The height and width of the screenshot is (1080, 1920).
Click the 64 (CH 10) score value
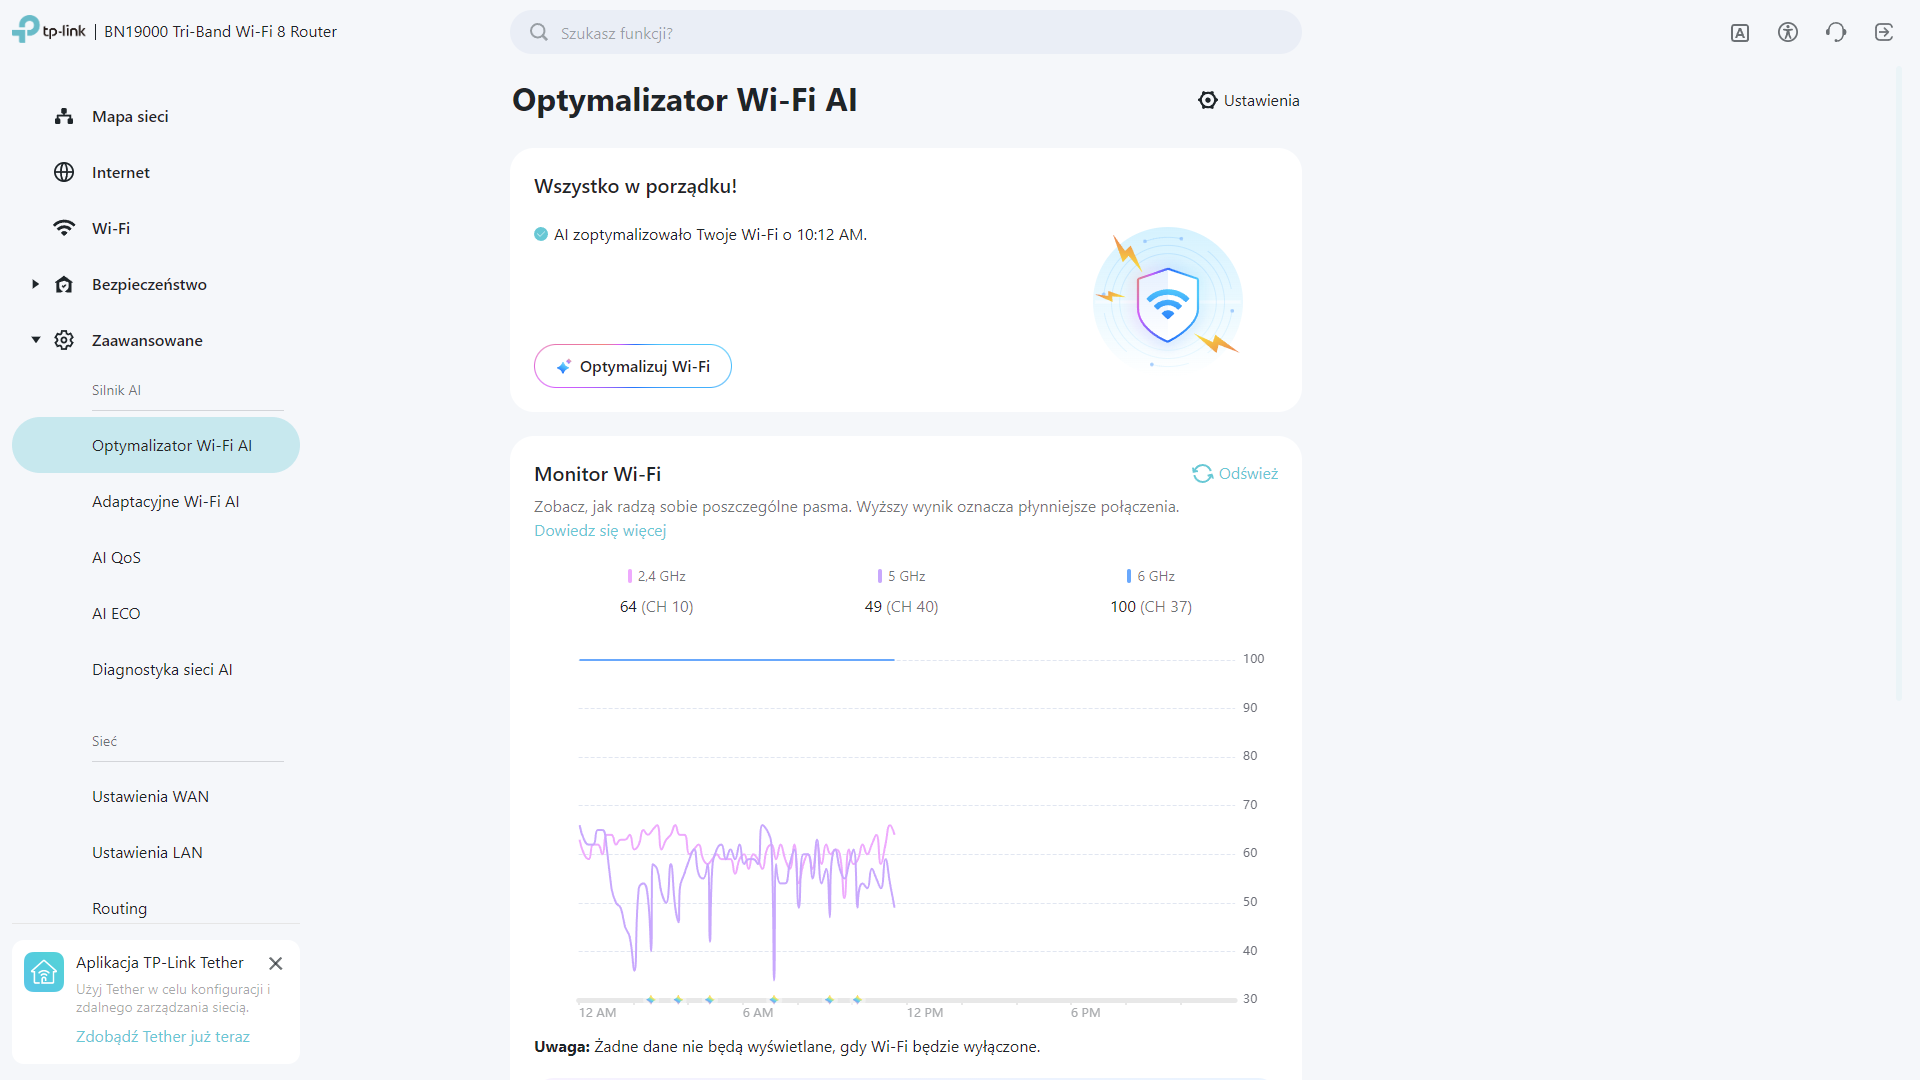[x=656, y=606]
